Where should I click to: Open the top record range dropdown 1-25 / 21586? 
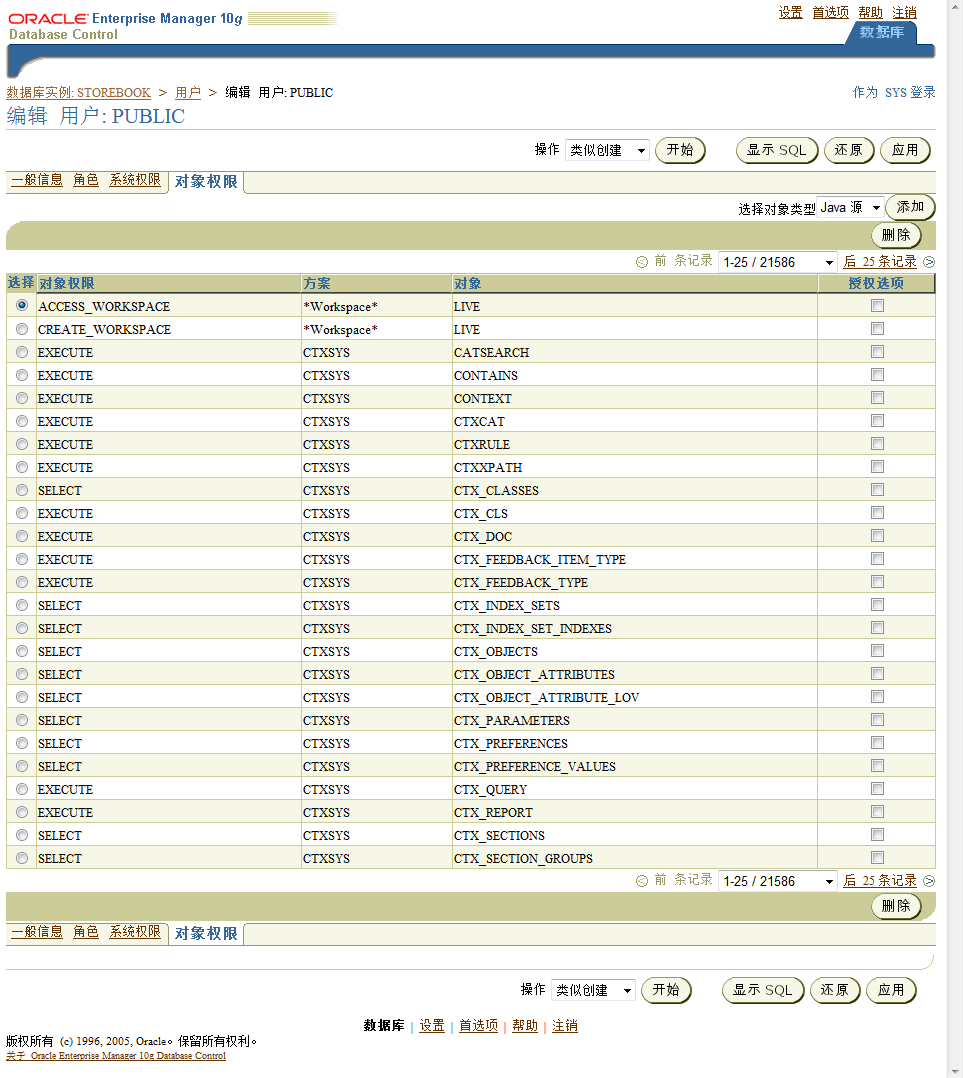(x=778, y=262)
